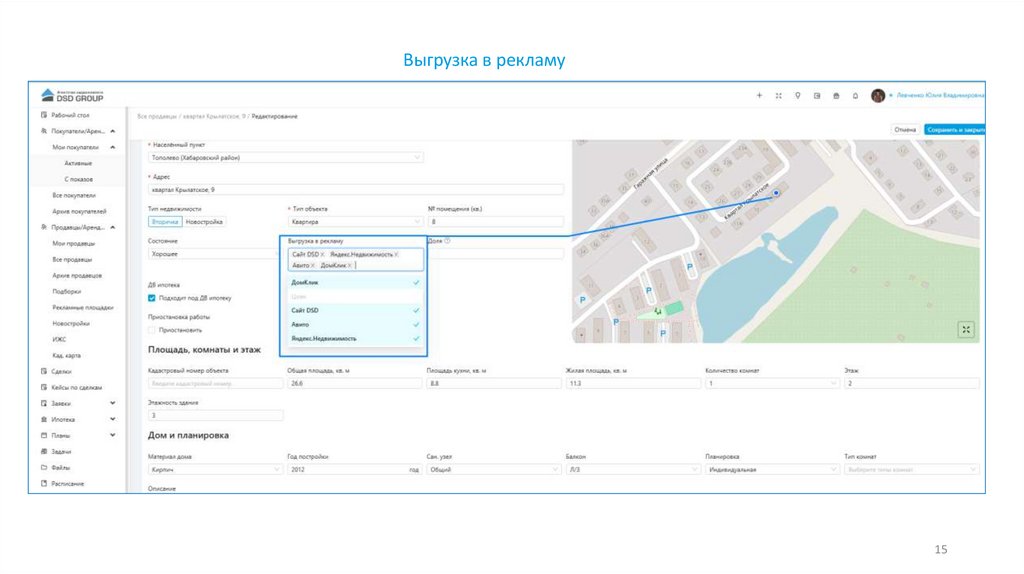Open the Количество комнат dropdown
1024x574 pixels.
pos(772,383)
